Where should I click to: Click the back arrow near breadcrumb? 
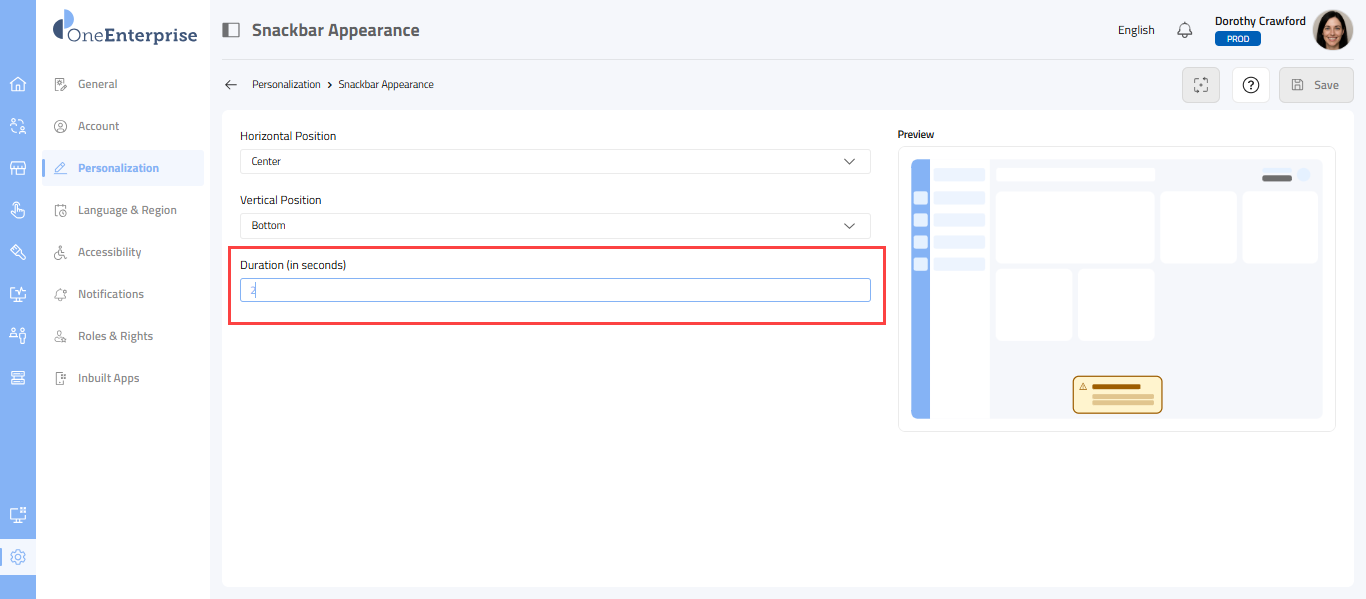coord(231,85)
